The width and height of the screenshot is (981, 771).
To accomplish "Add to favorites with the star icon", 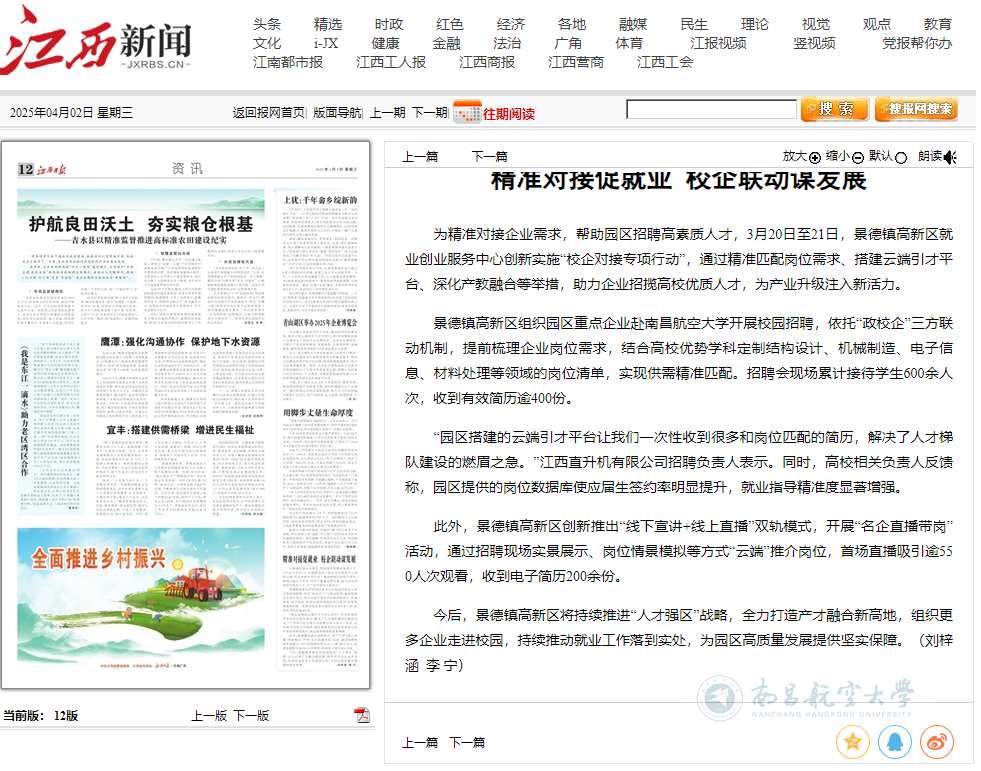I will click(852, 742).
